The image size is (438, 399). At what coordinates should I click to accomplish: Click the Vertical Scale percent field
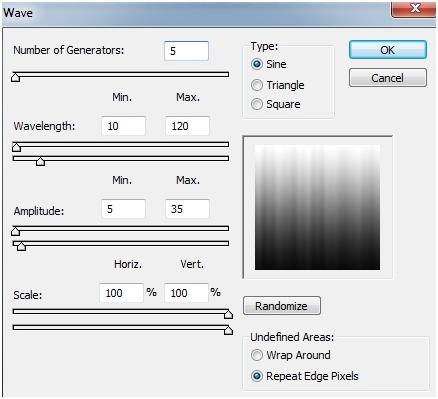coord(186,293)
